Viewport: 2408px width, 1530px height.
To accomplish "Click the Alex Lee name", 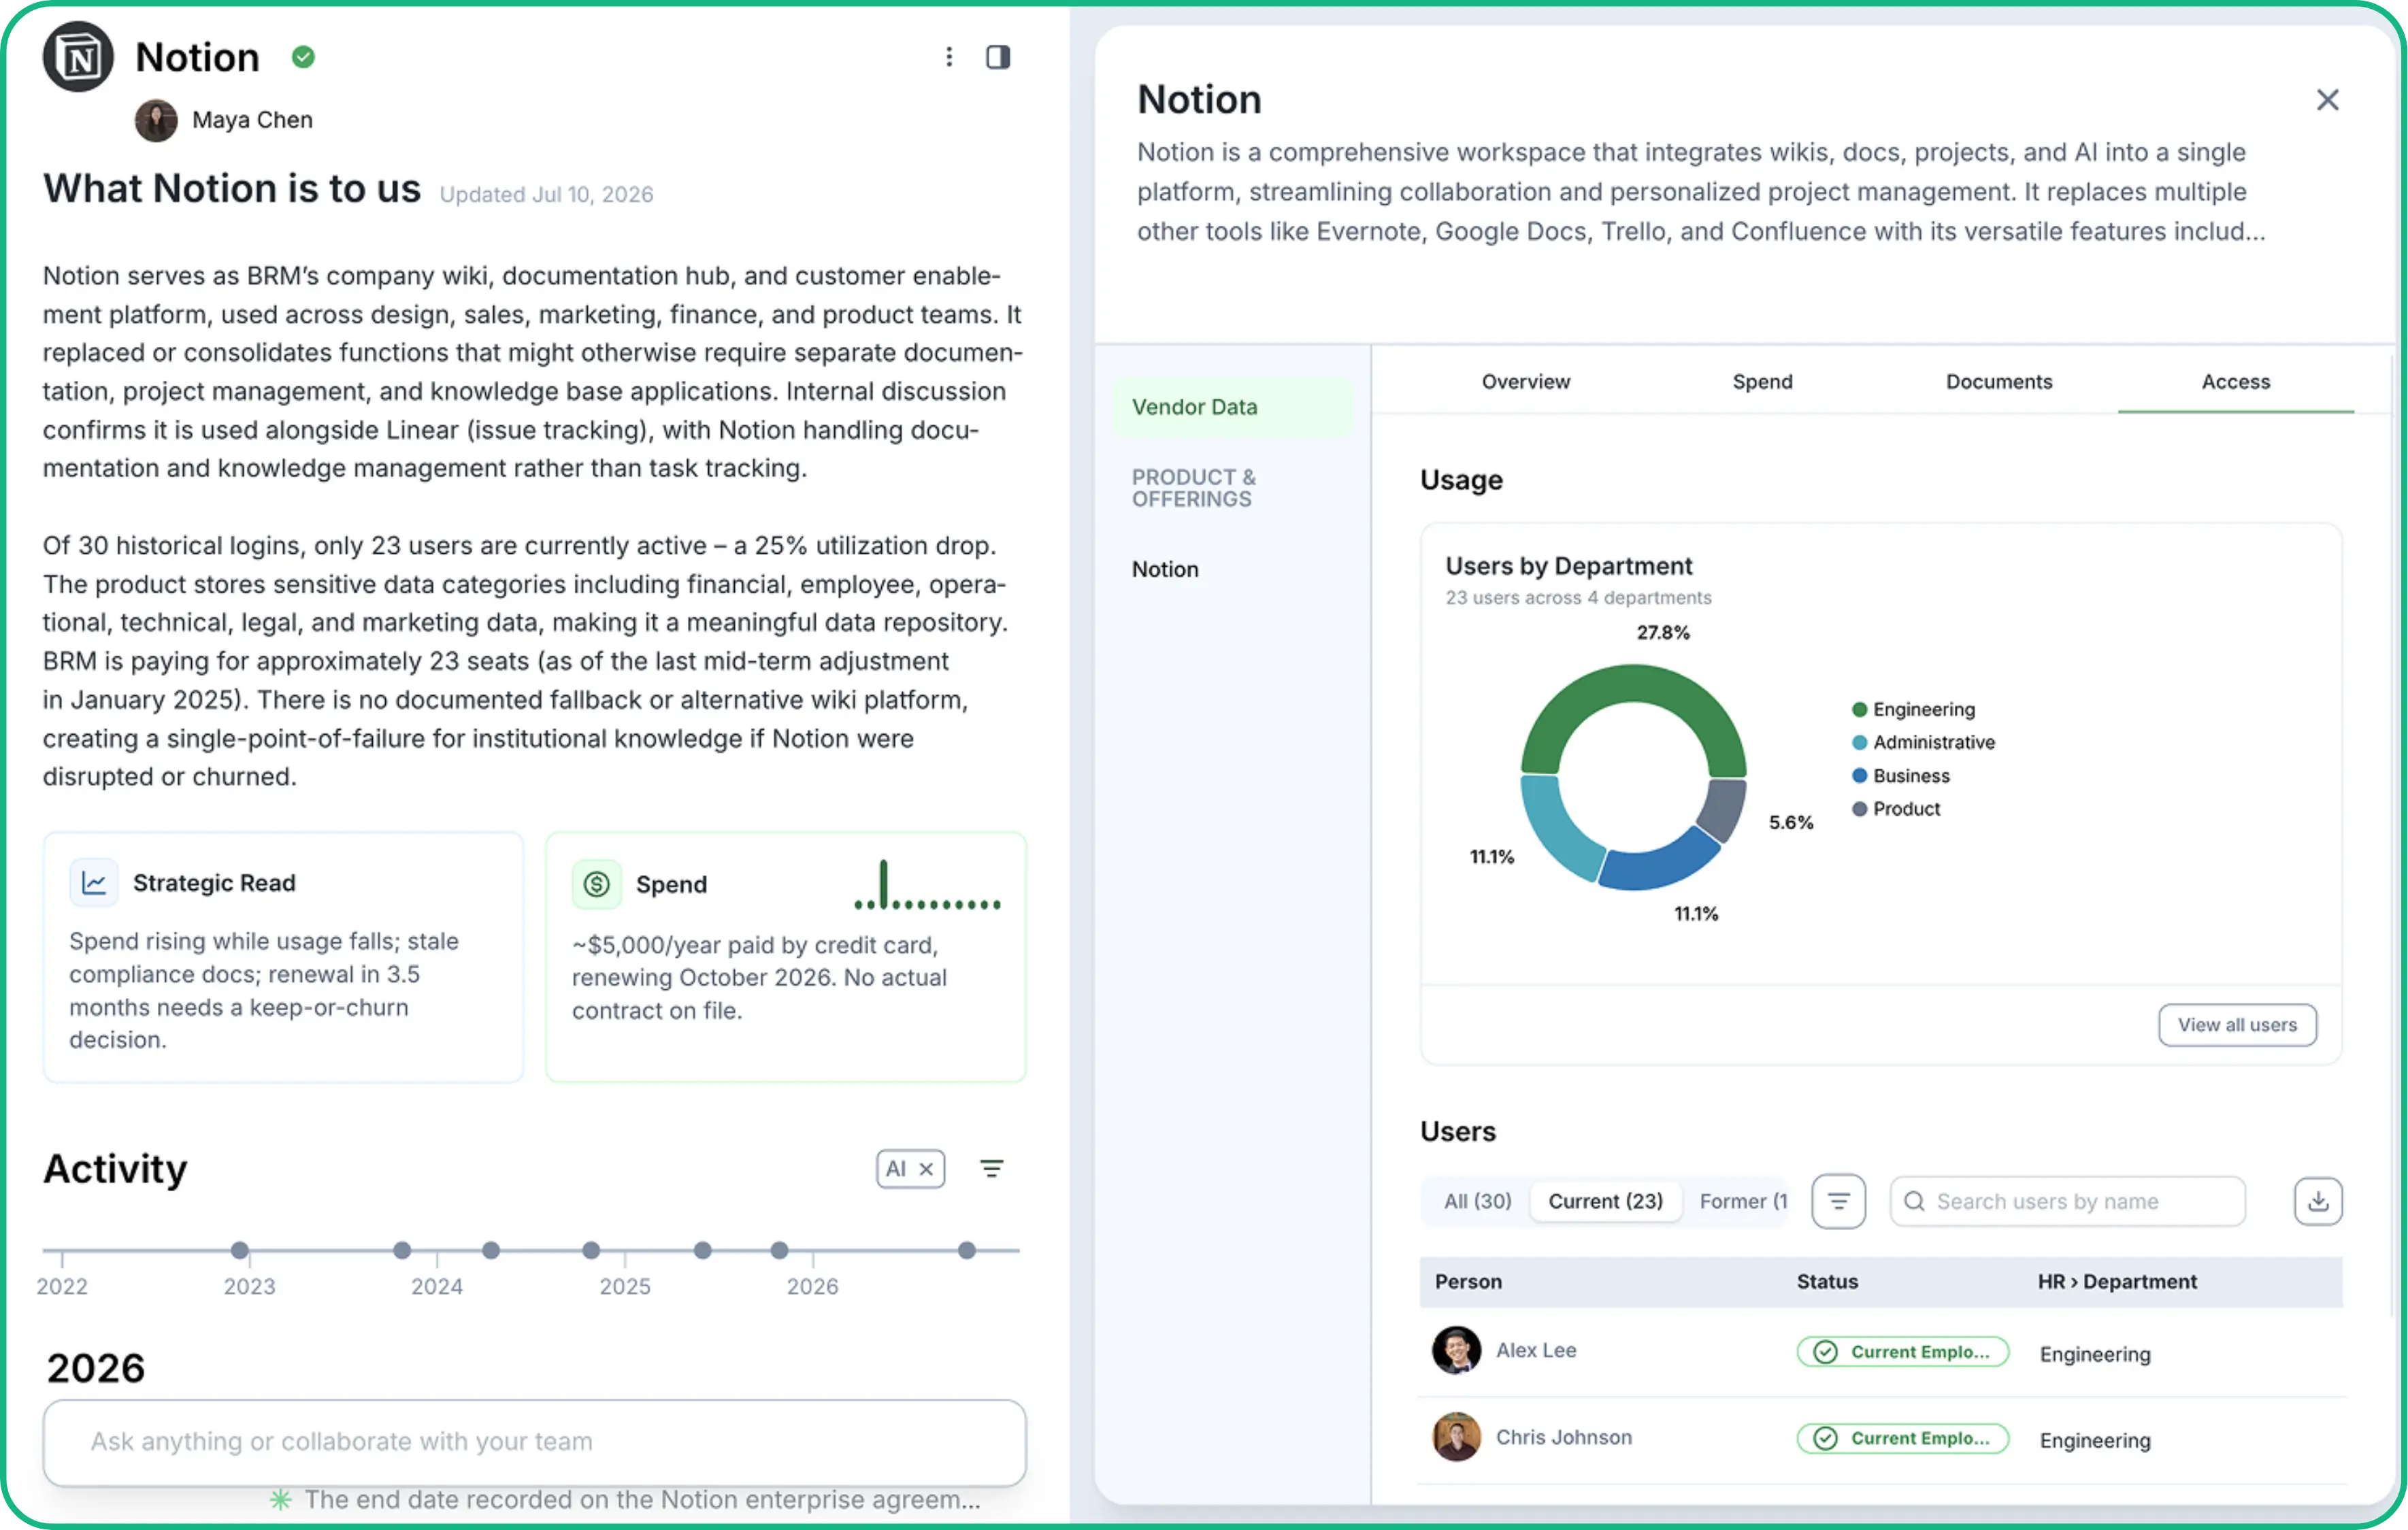I will pos(1536,1351).
